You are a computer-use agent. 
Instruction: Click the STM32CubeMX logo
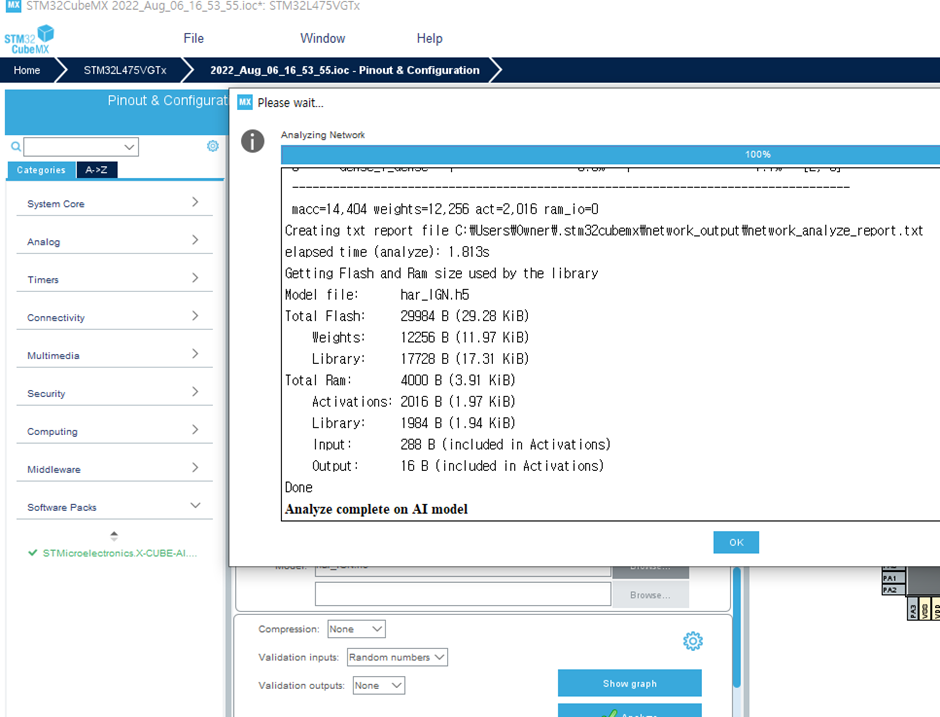[x=28, y=40]
